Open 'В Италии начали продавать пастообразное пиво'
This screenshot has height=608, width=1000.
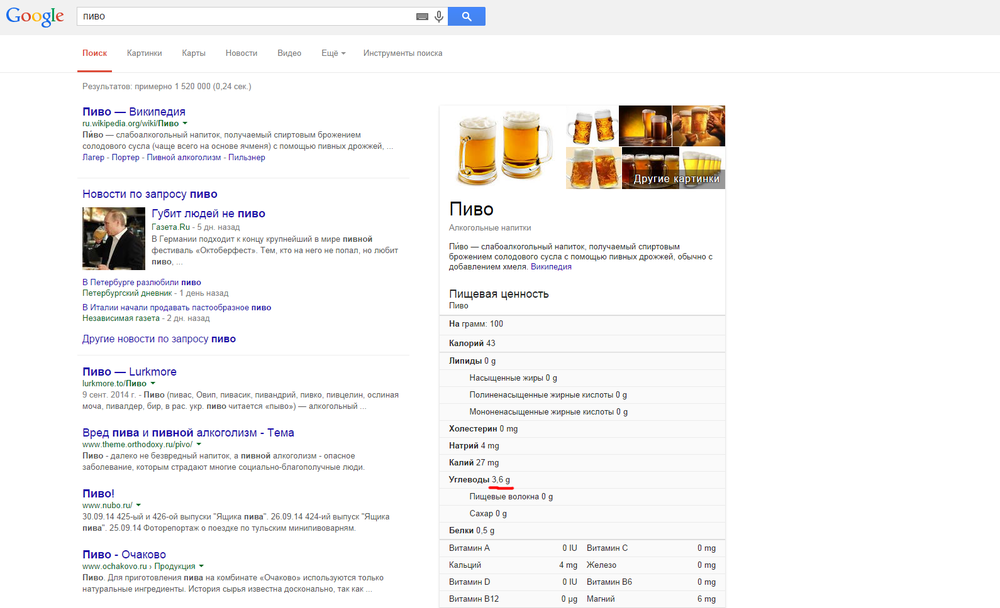(x=177, y=308)
